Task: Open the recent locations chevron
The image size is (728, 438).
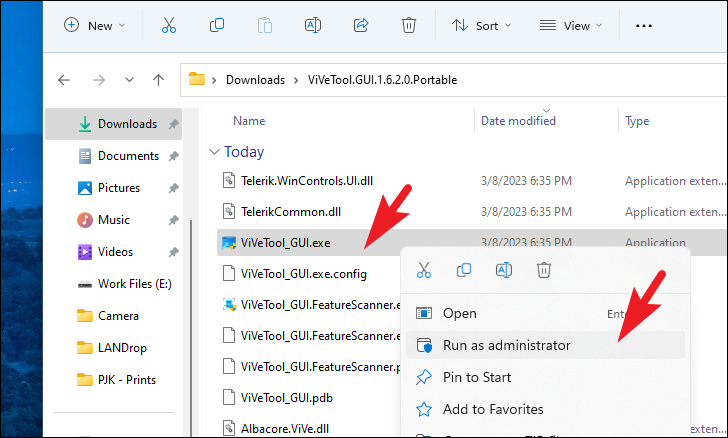Action: click(130, 80)
